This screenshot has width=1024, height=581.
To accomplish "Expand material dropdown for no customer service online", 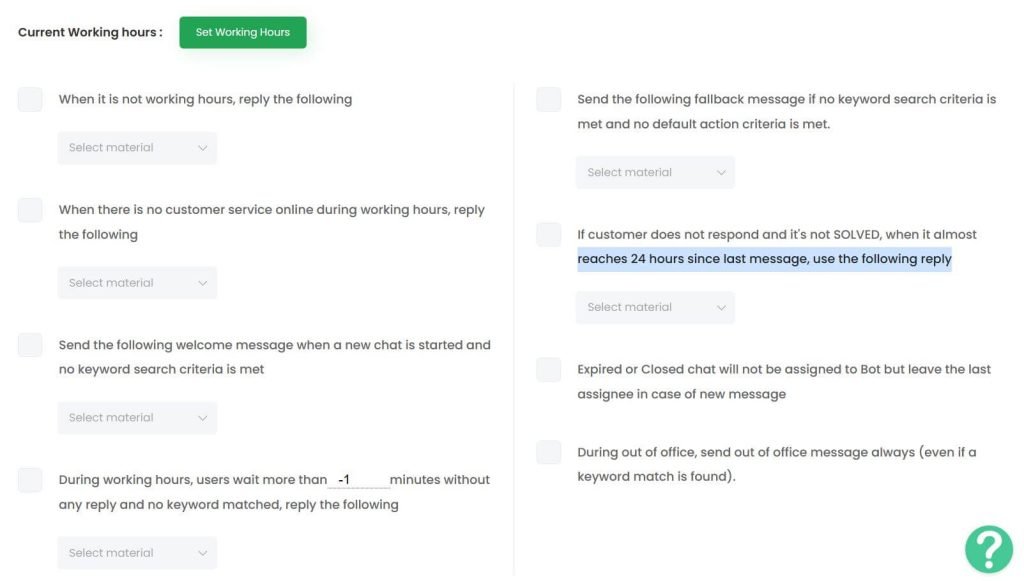I will (137, 283).
